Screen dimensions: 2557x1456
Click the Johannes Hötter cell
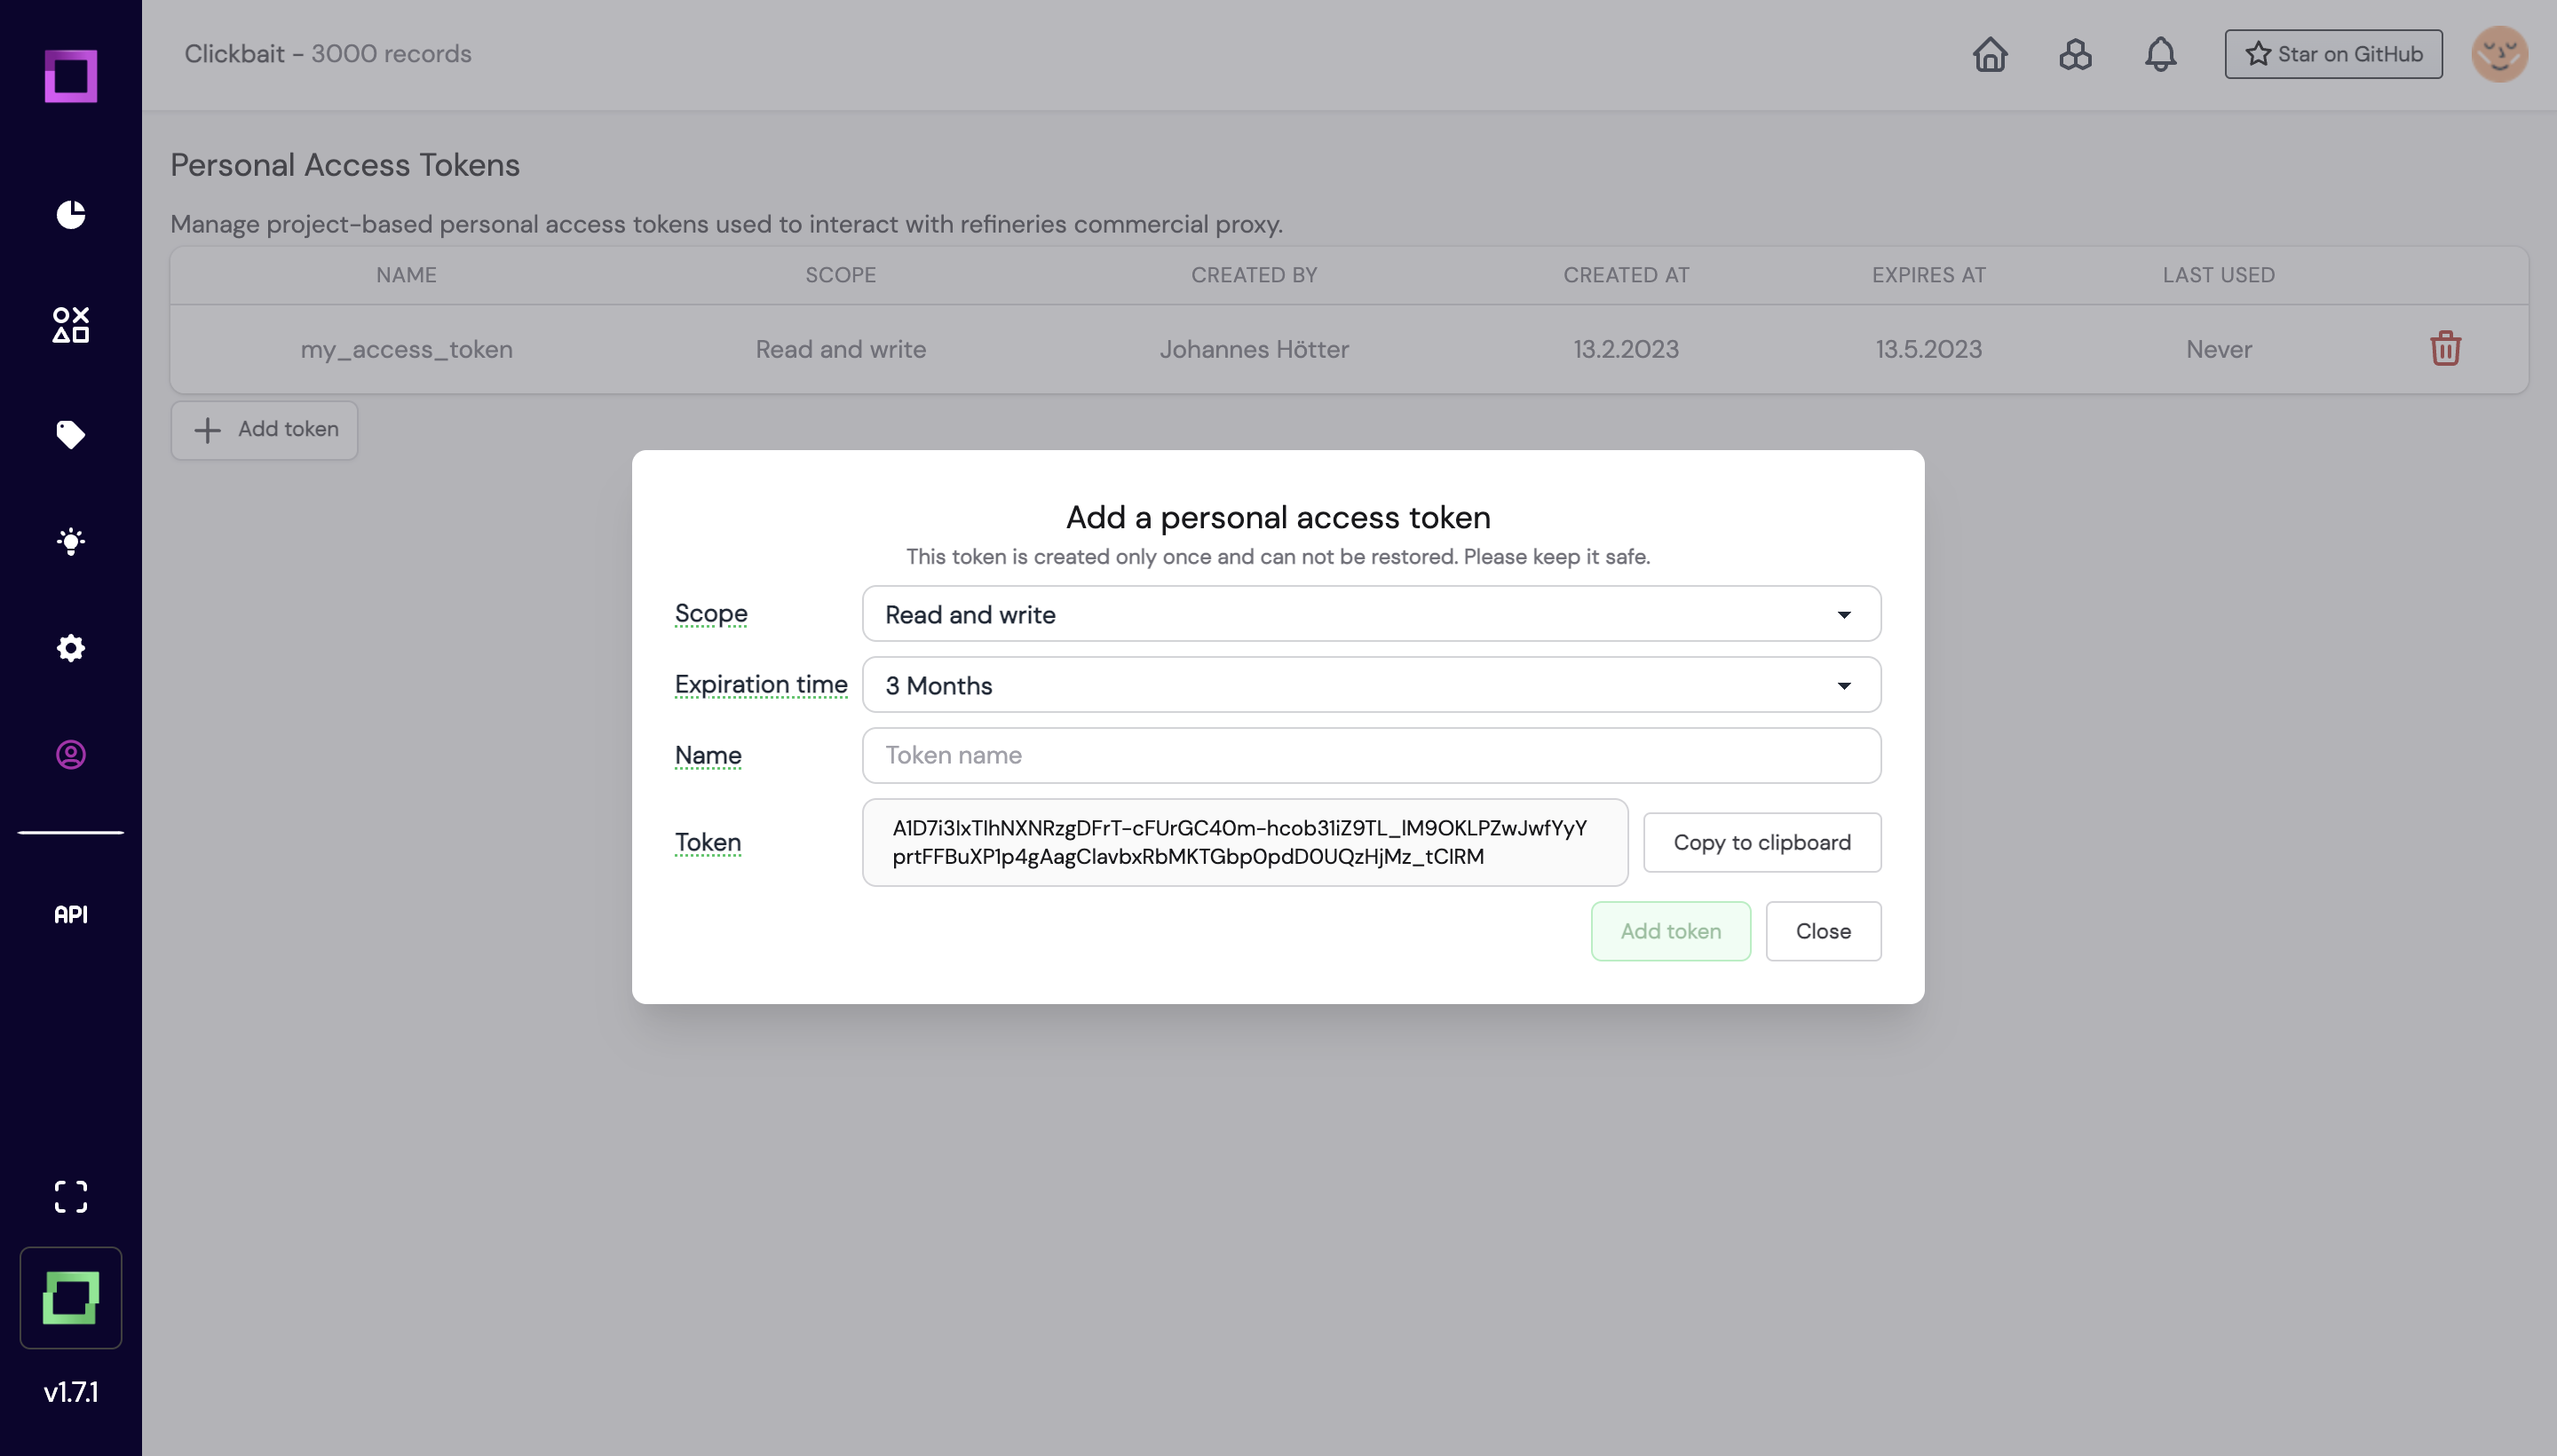1254,349
